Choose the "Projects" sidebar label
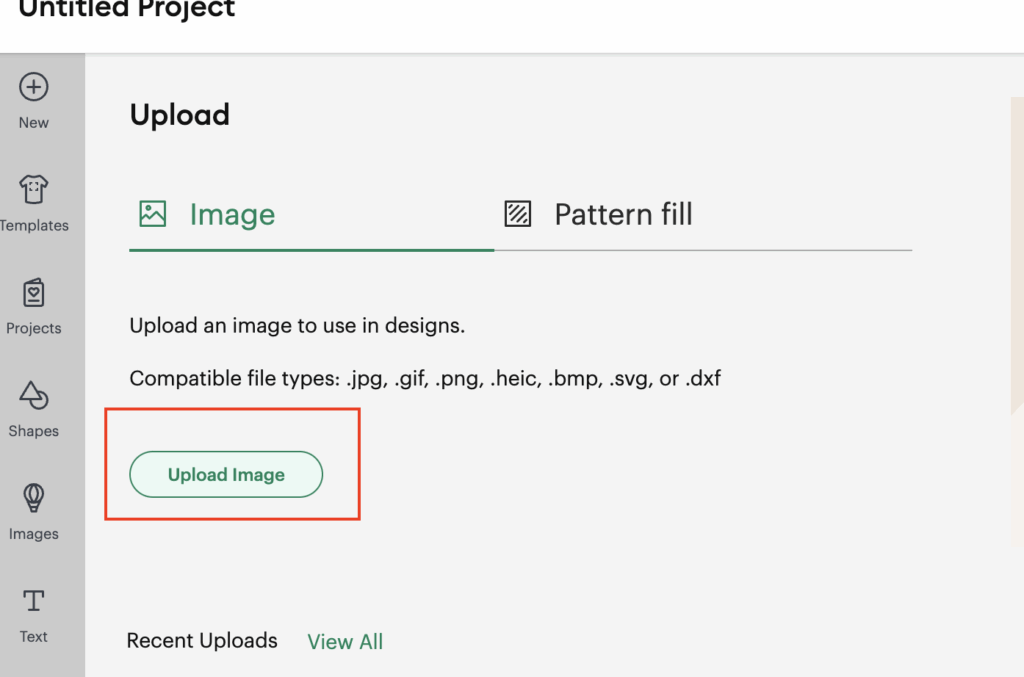The image size is (1024, 677). coord(34,328)
